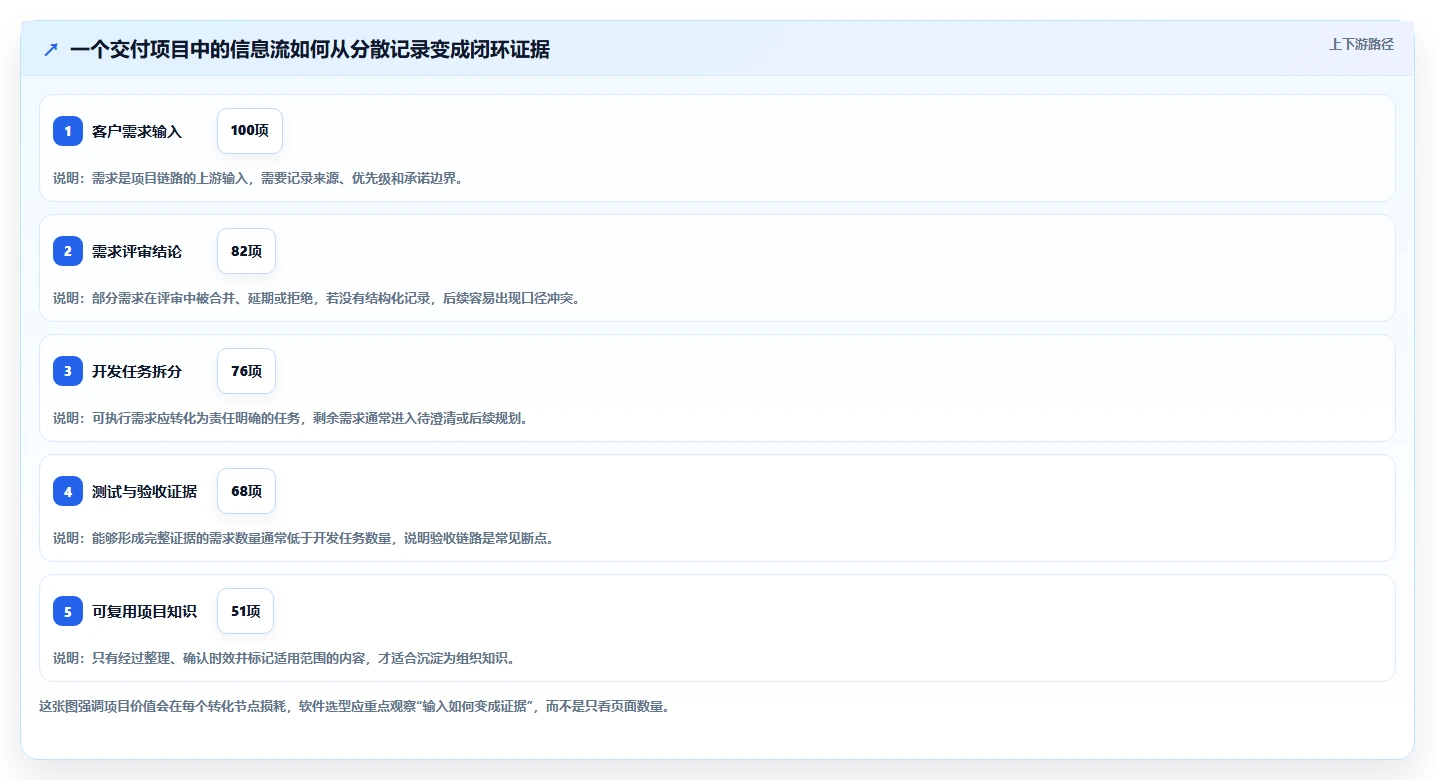Click the 68项 value chip
This screenshot has width=1435, height=780.
(x=246, y=491)
